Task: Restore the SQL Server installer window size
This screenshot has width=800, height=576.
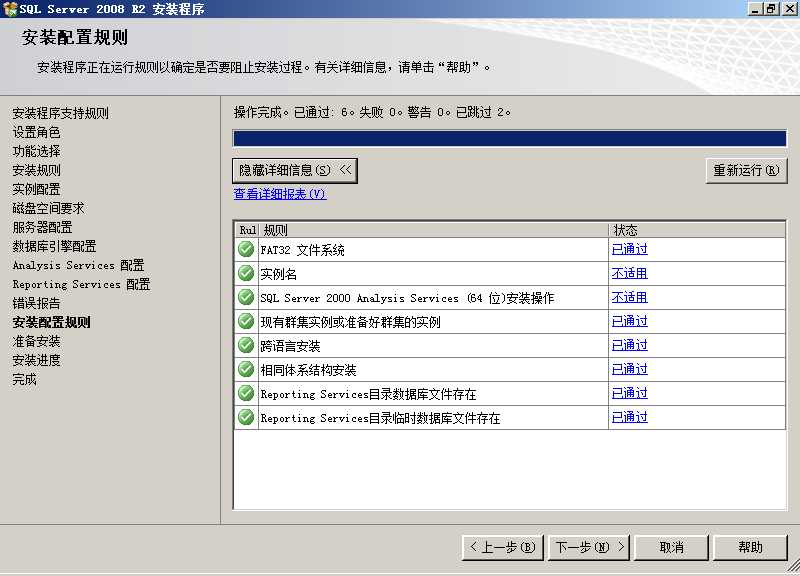Action: [771, 9]
